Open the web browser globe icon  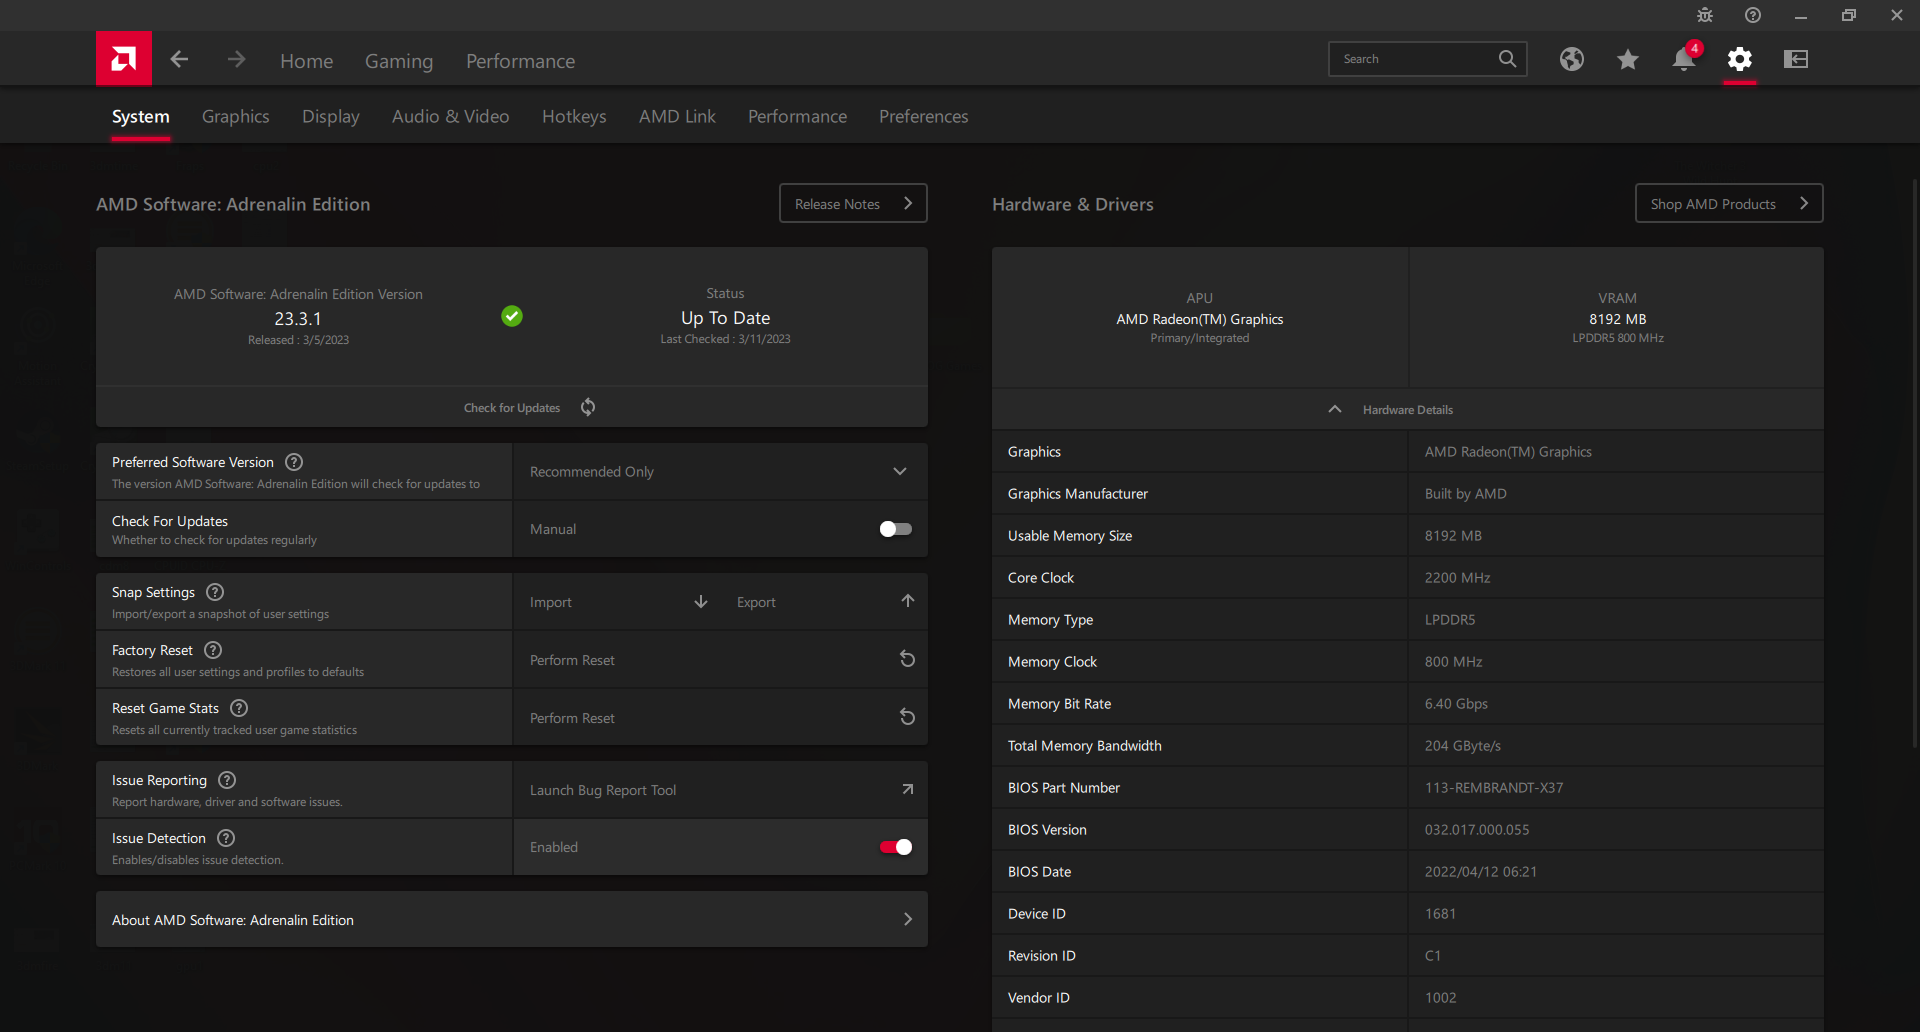tap(1571, 60)
